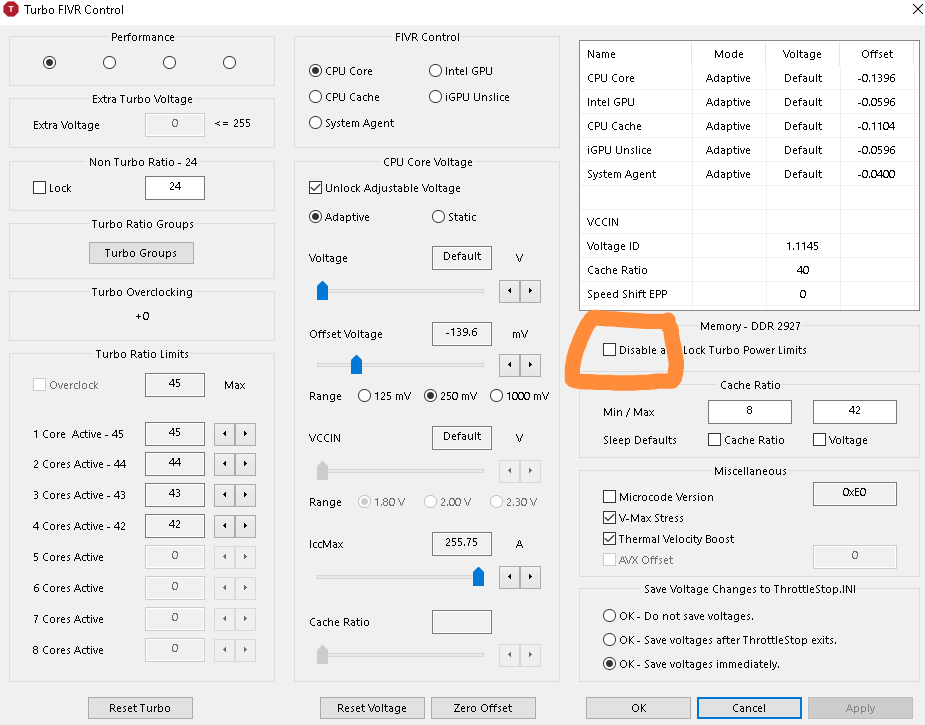Click the IccMax field showing 255.75

(462, 544)
